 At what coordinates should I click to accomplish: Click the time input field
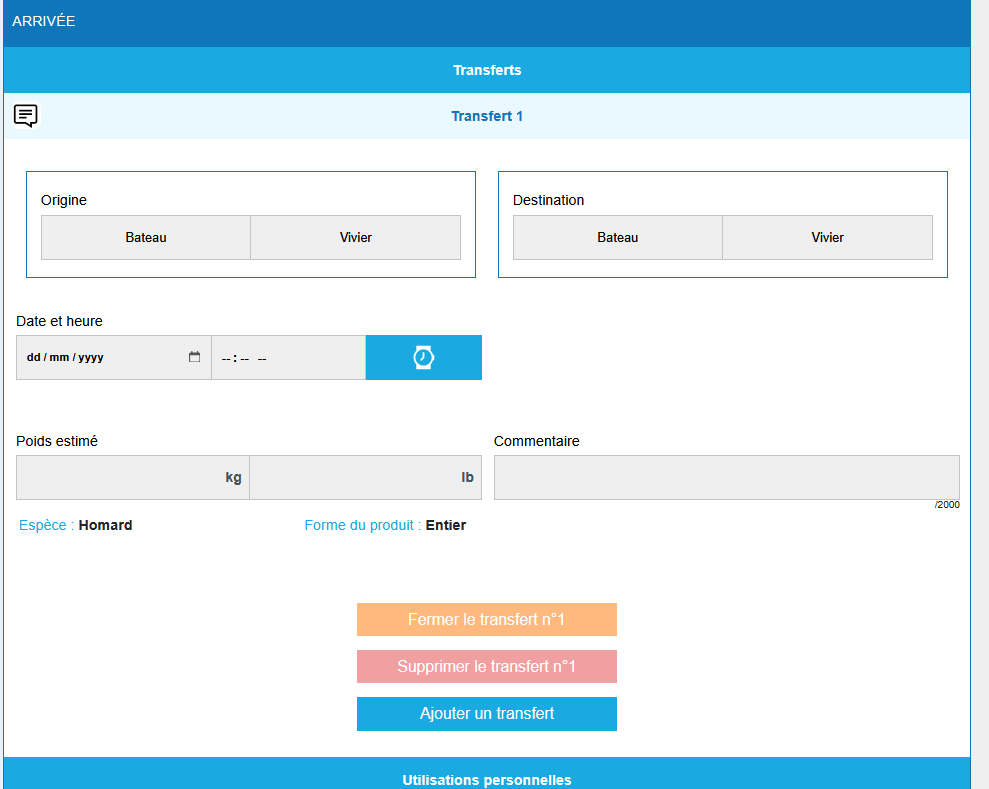pos(287,358)
